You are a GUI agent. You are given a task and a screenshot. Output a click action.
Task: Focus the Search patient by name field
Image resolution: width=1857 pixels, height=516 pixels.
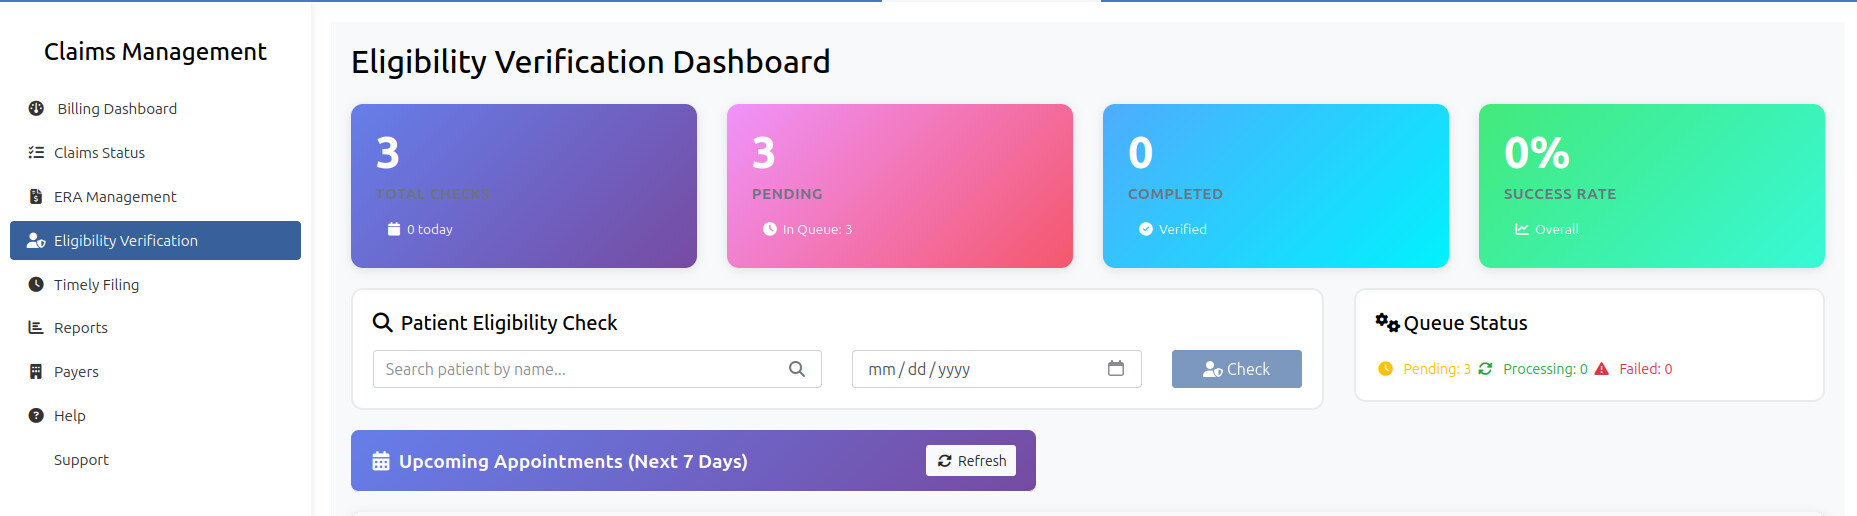tap(580, 369)
